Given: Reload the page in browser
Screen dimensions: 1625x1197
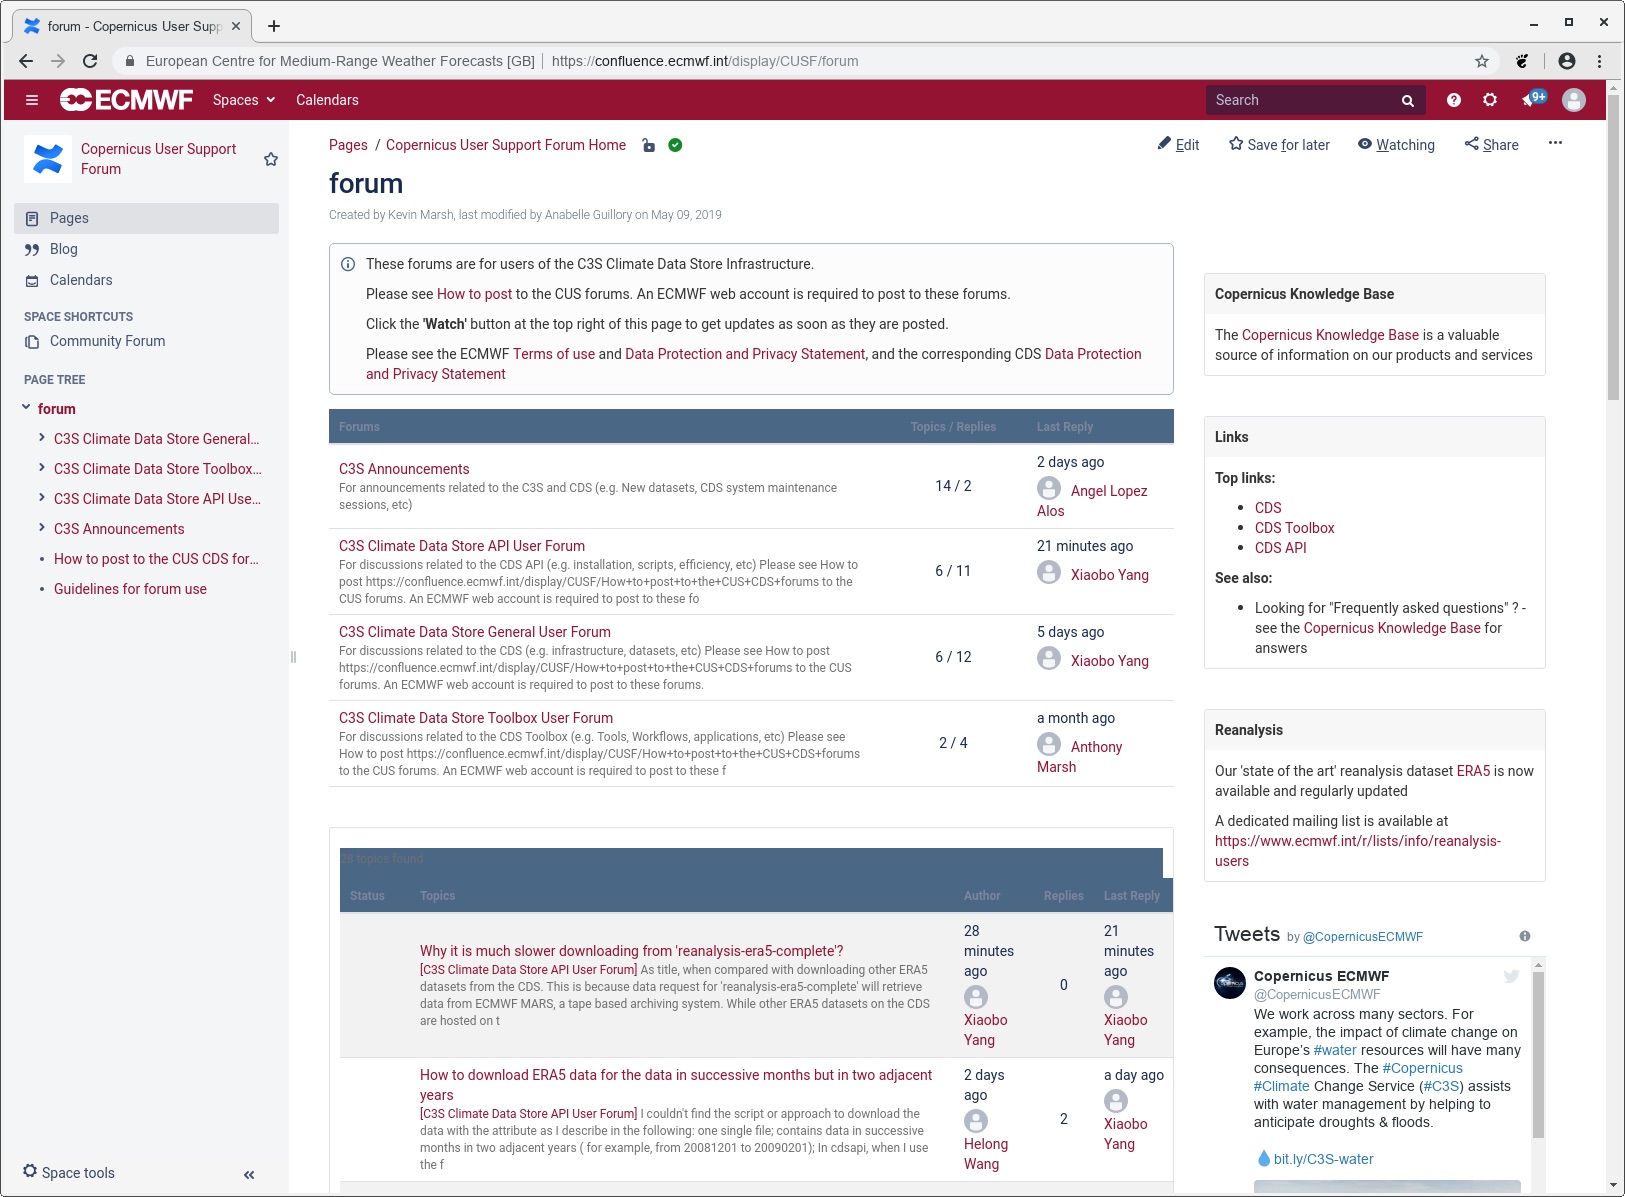Looking at the screenshot, I should pos(90,61).
